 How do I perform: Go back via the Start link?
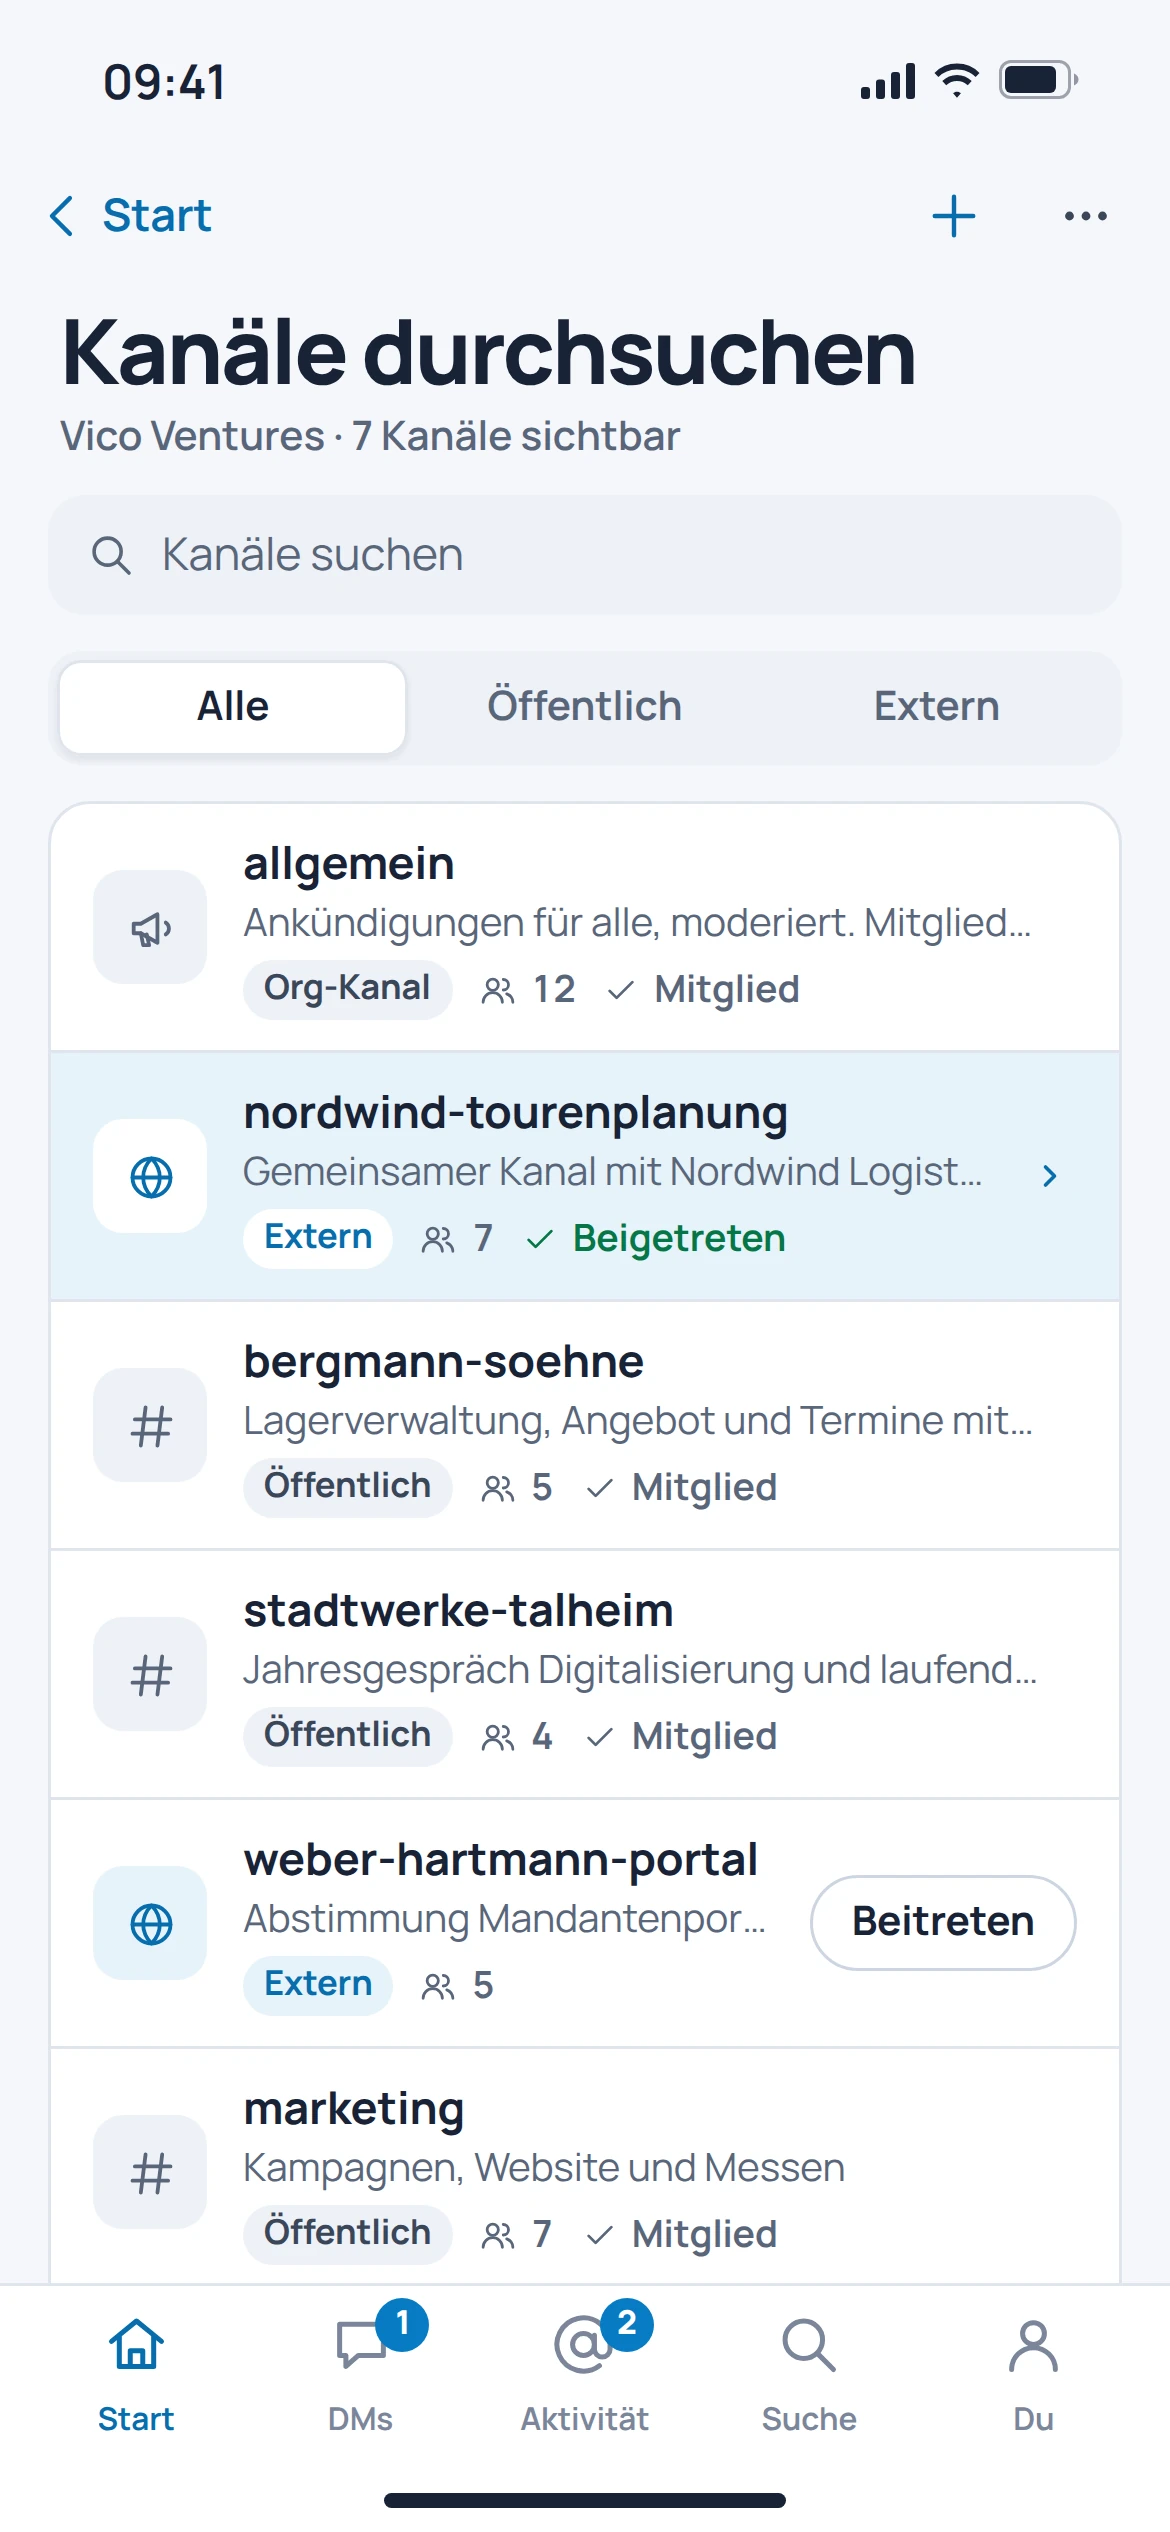(x=157, y=216)
